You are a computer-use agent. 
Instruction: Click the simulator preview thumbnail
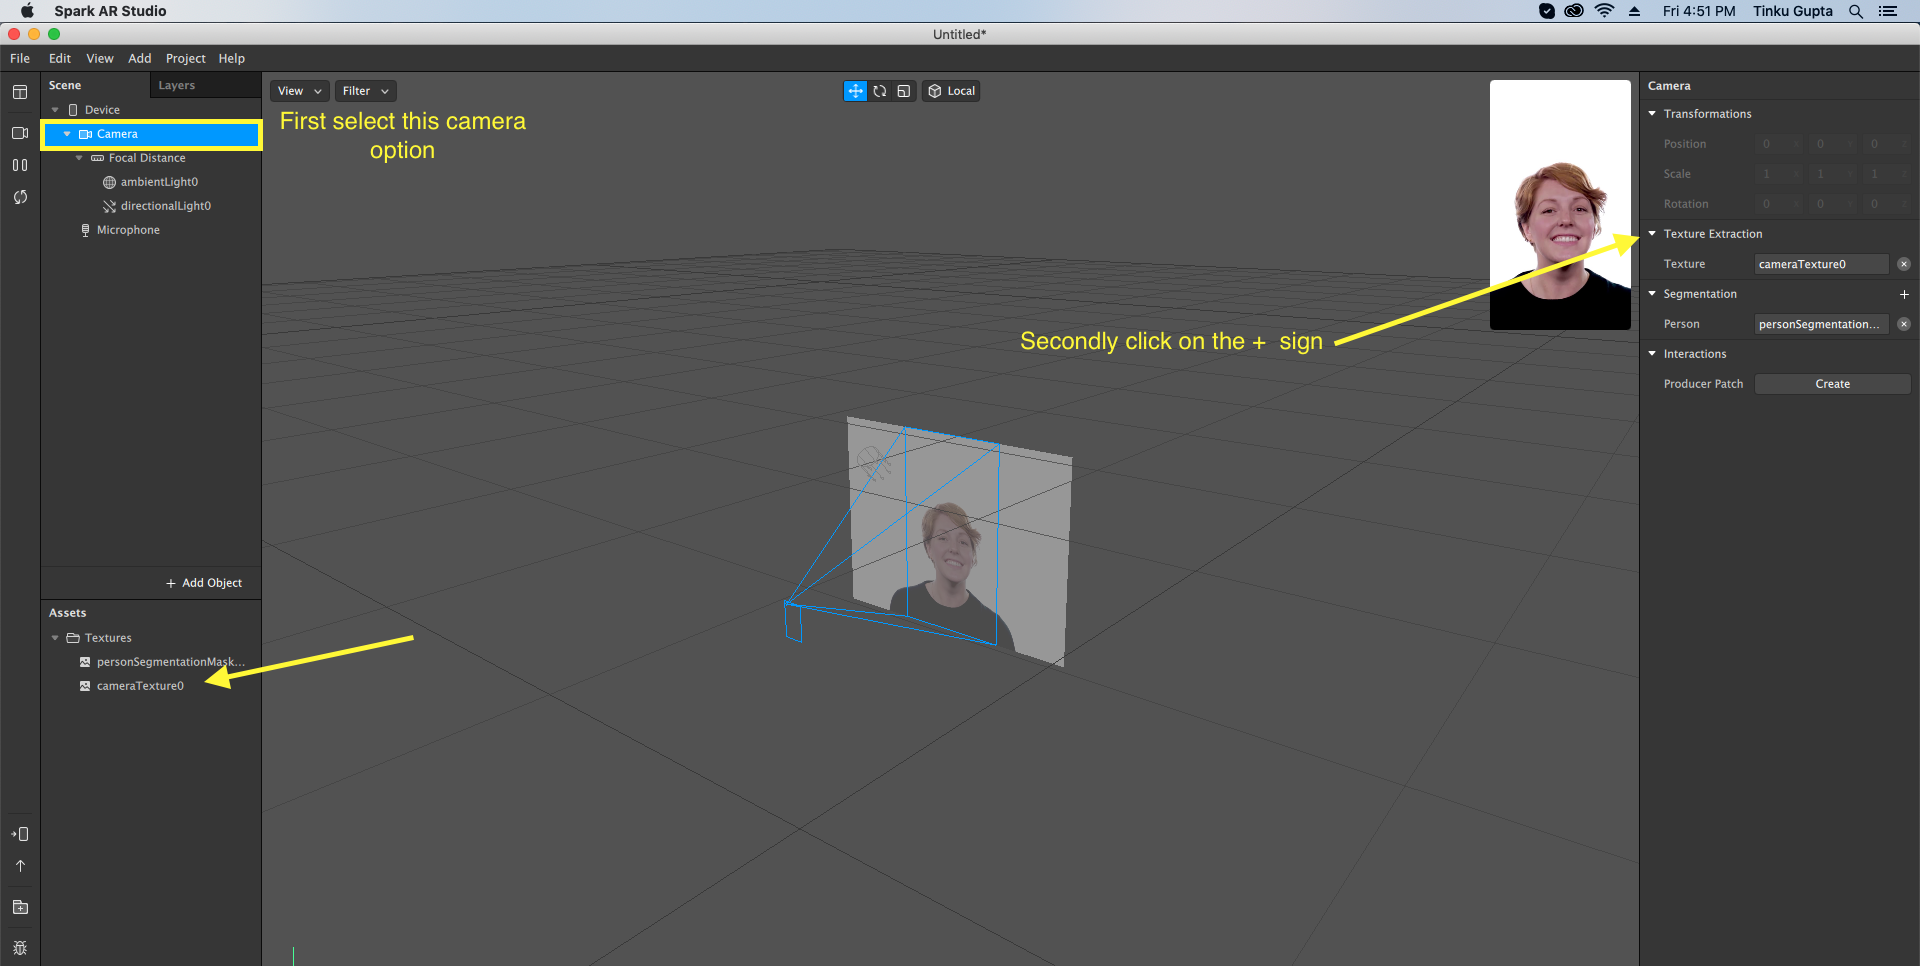click(x=1560, y=205)
